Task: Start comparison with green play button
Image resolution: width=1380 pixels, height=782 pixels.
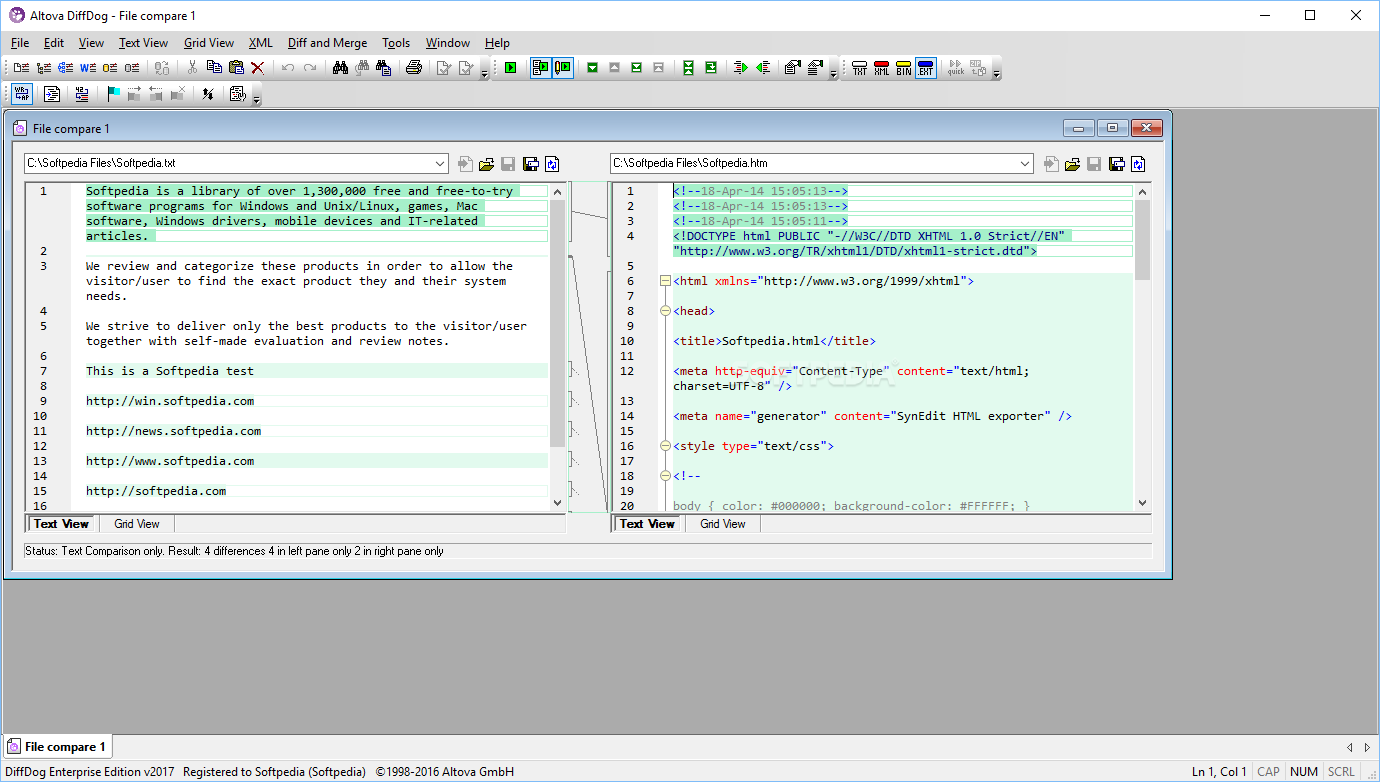Action: coord(510,68)
